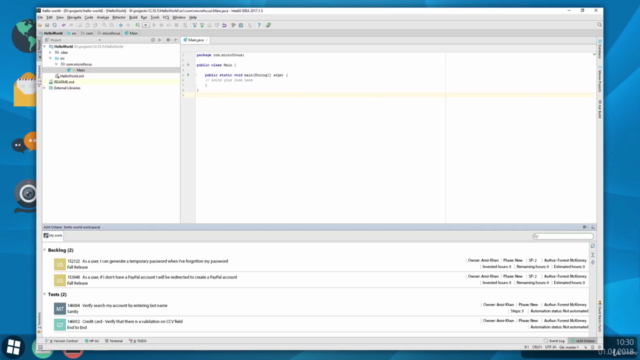Open Version Control tool window
This screenshot has width=640, height=360.
click(x=62, y=341)
